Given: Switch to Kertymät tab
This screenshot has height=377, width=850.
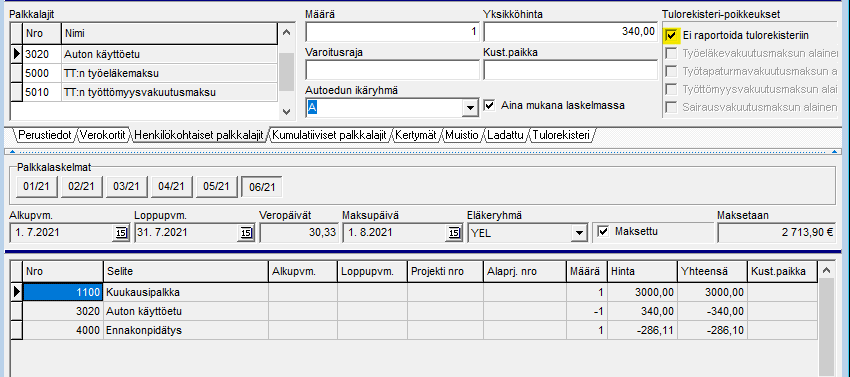Looking at the screenshot, I should [416, 135].
